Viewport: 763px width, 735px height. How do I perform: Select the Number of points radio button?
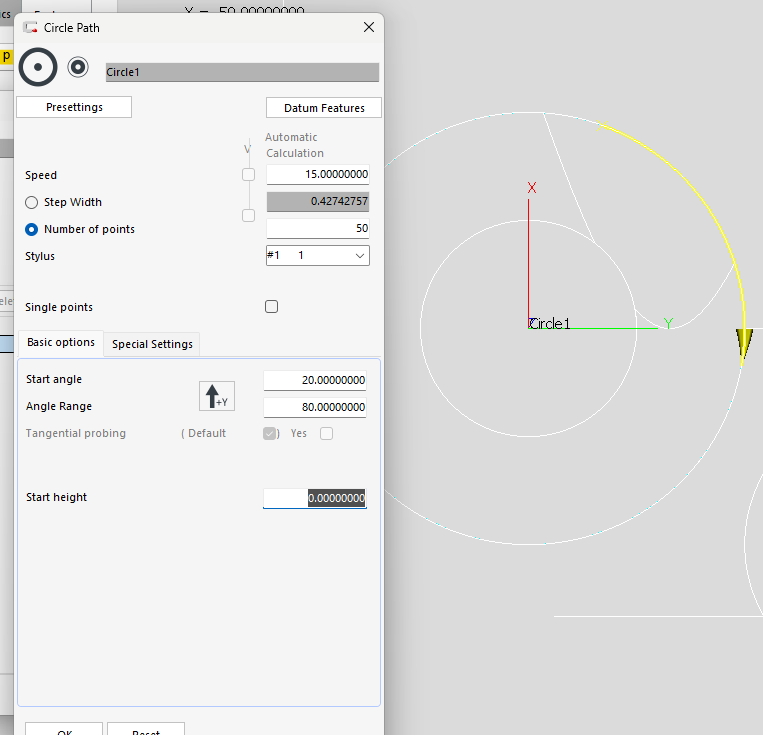[x=32, y=229]
